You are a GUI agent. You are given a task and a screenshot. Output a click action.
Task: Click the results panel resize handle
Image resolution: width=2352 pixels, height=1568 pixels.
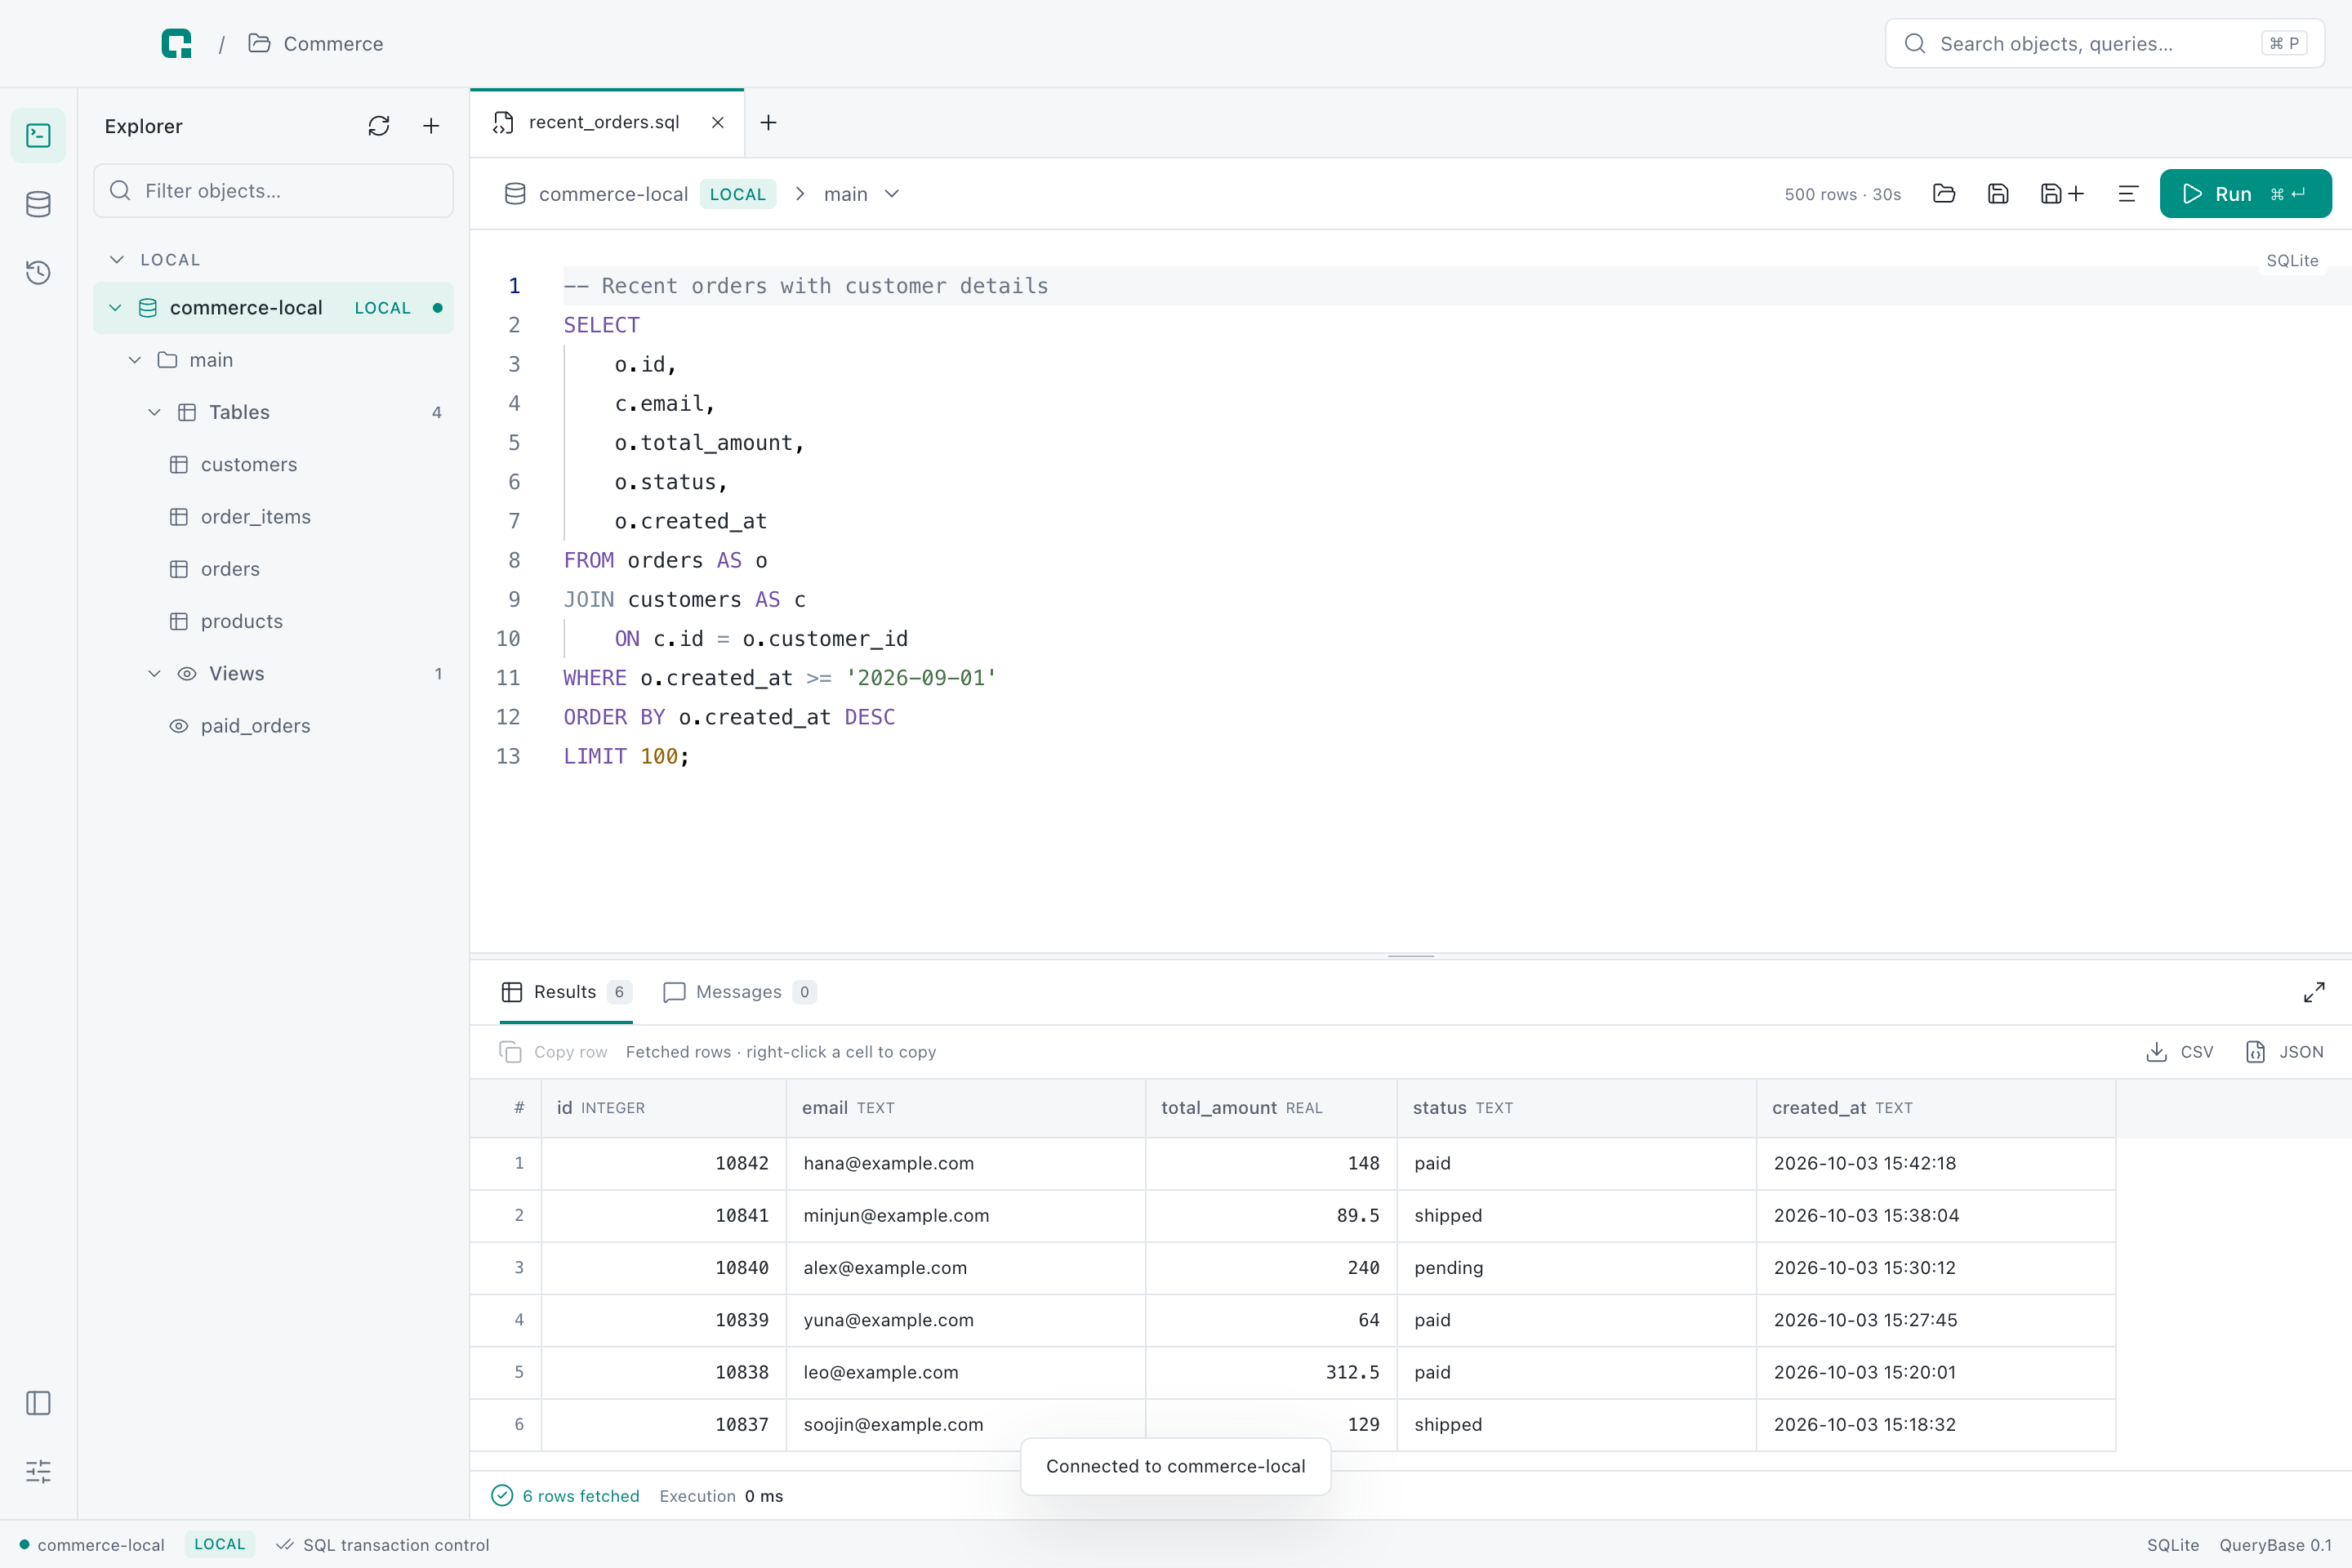1411,956
